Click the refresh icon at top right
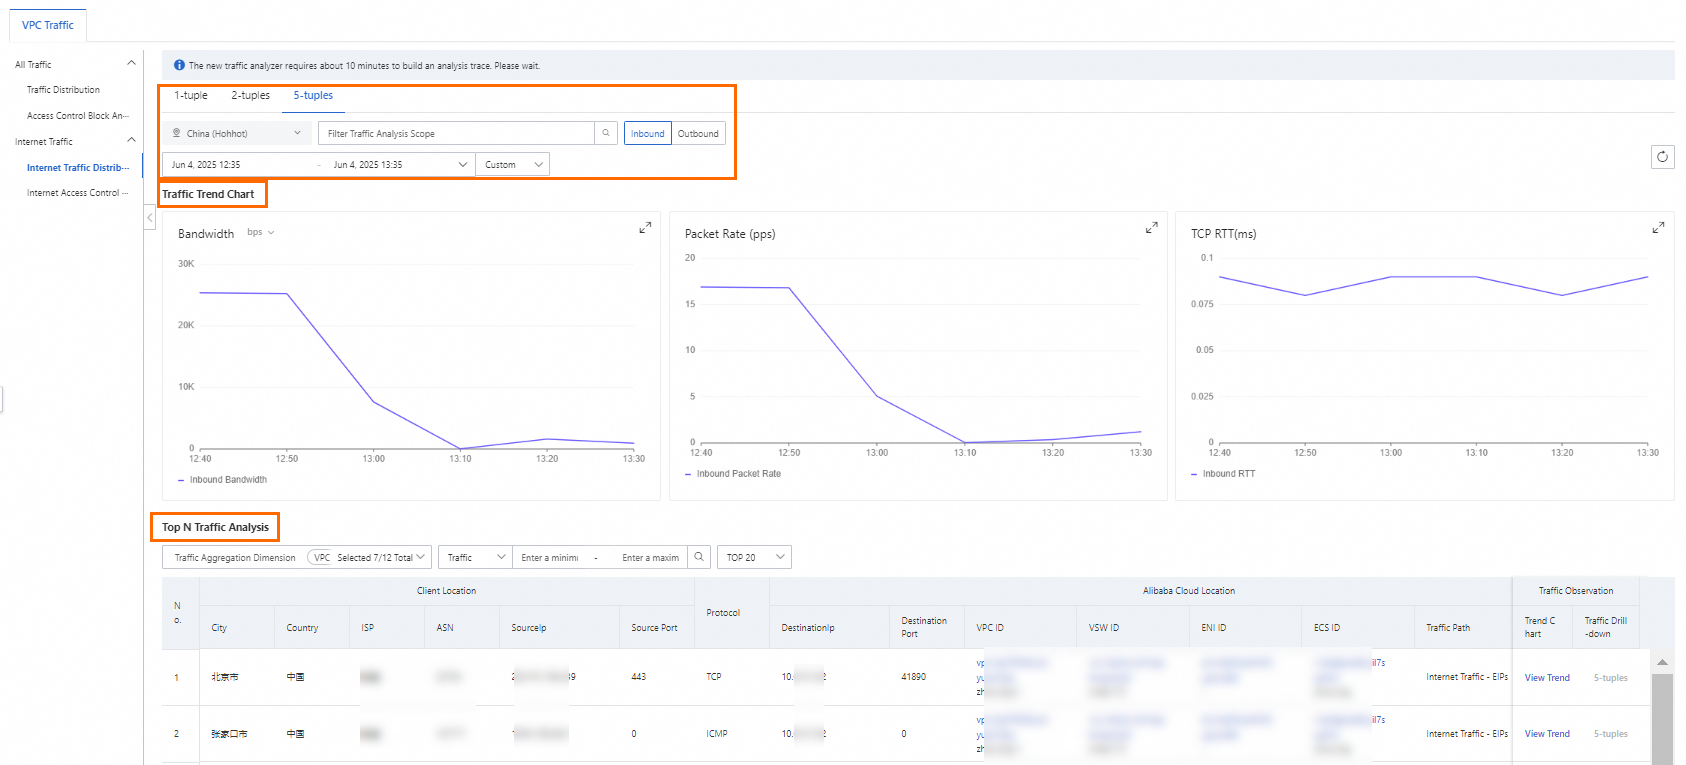Viewport: 1686px width, 765px height. click(1662, 157)
